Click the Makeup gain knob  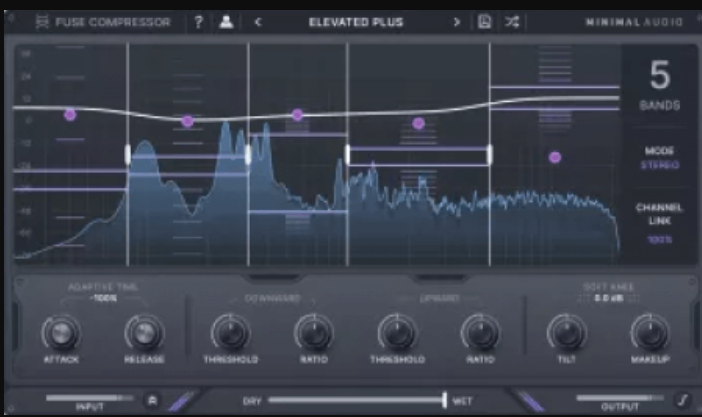click(650, 331)
